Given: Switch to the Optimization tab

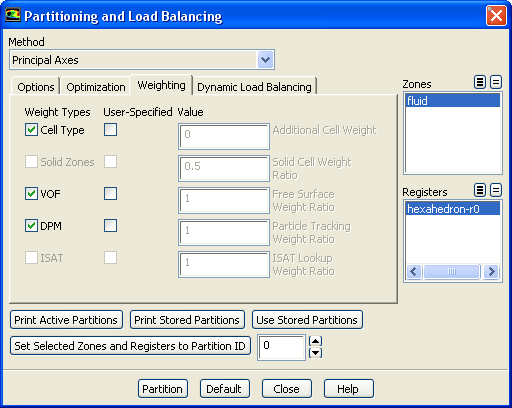Looking at the screenshot, I should (x=96, y=87).
